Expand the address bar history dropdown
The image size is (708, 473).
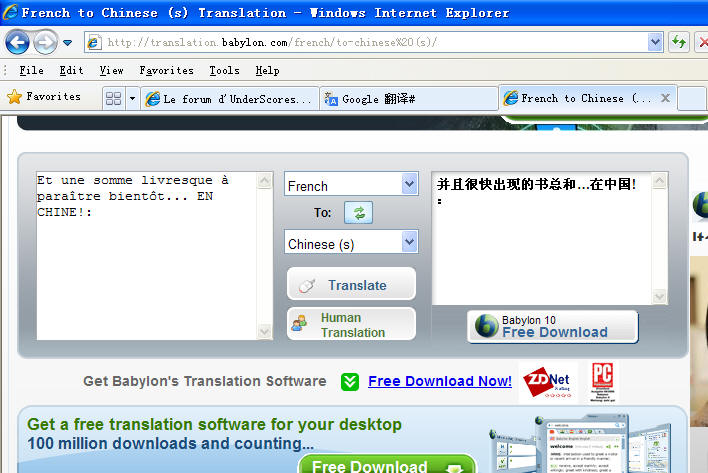coord(655,42)
